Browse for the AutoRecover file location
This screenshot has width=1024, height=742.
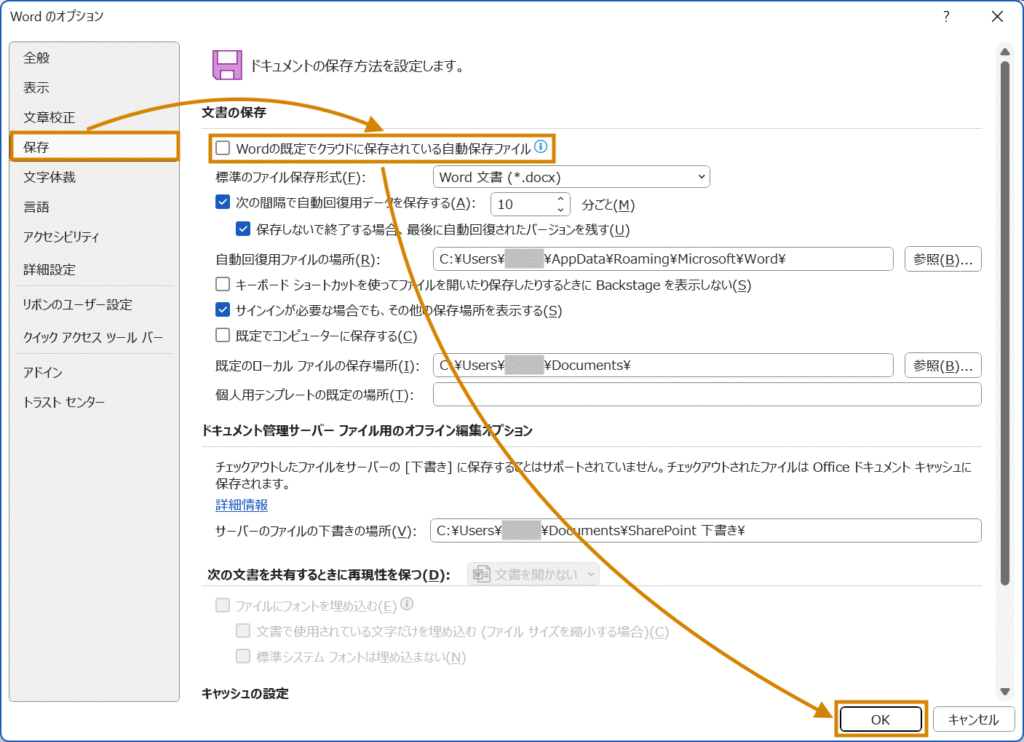[942, 259]
